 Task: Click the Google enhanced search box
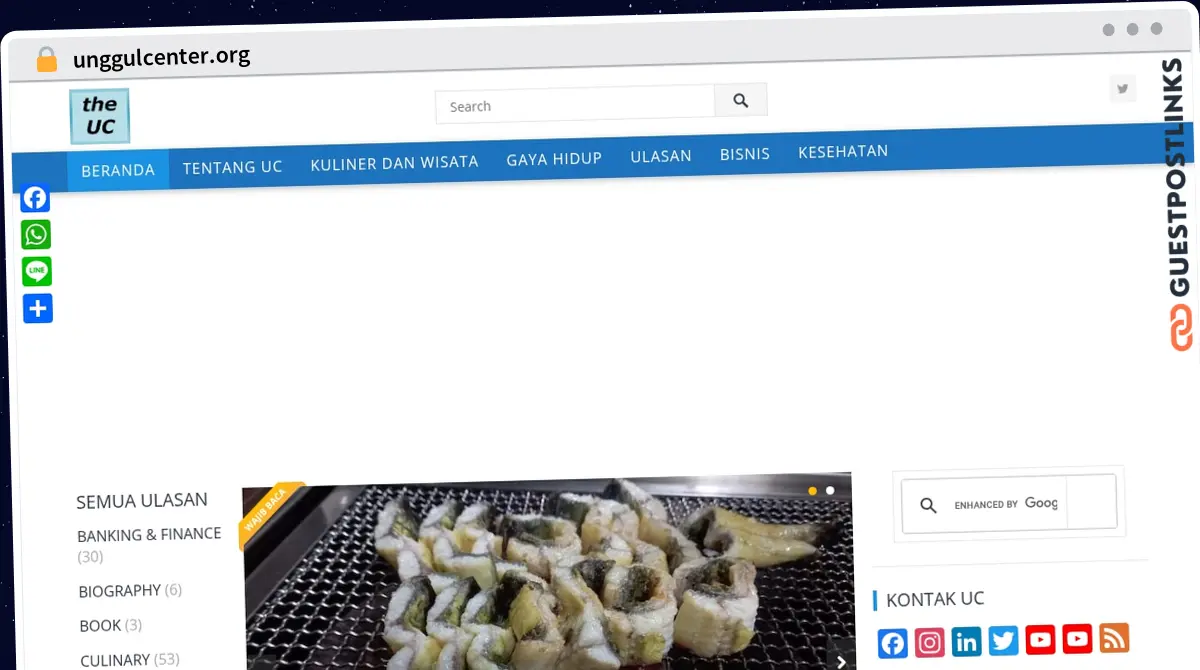pos(1008,503)
